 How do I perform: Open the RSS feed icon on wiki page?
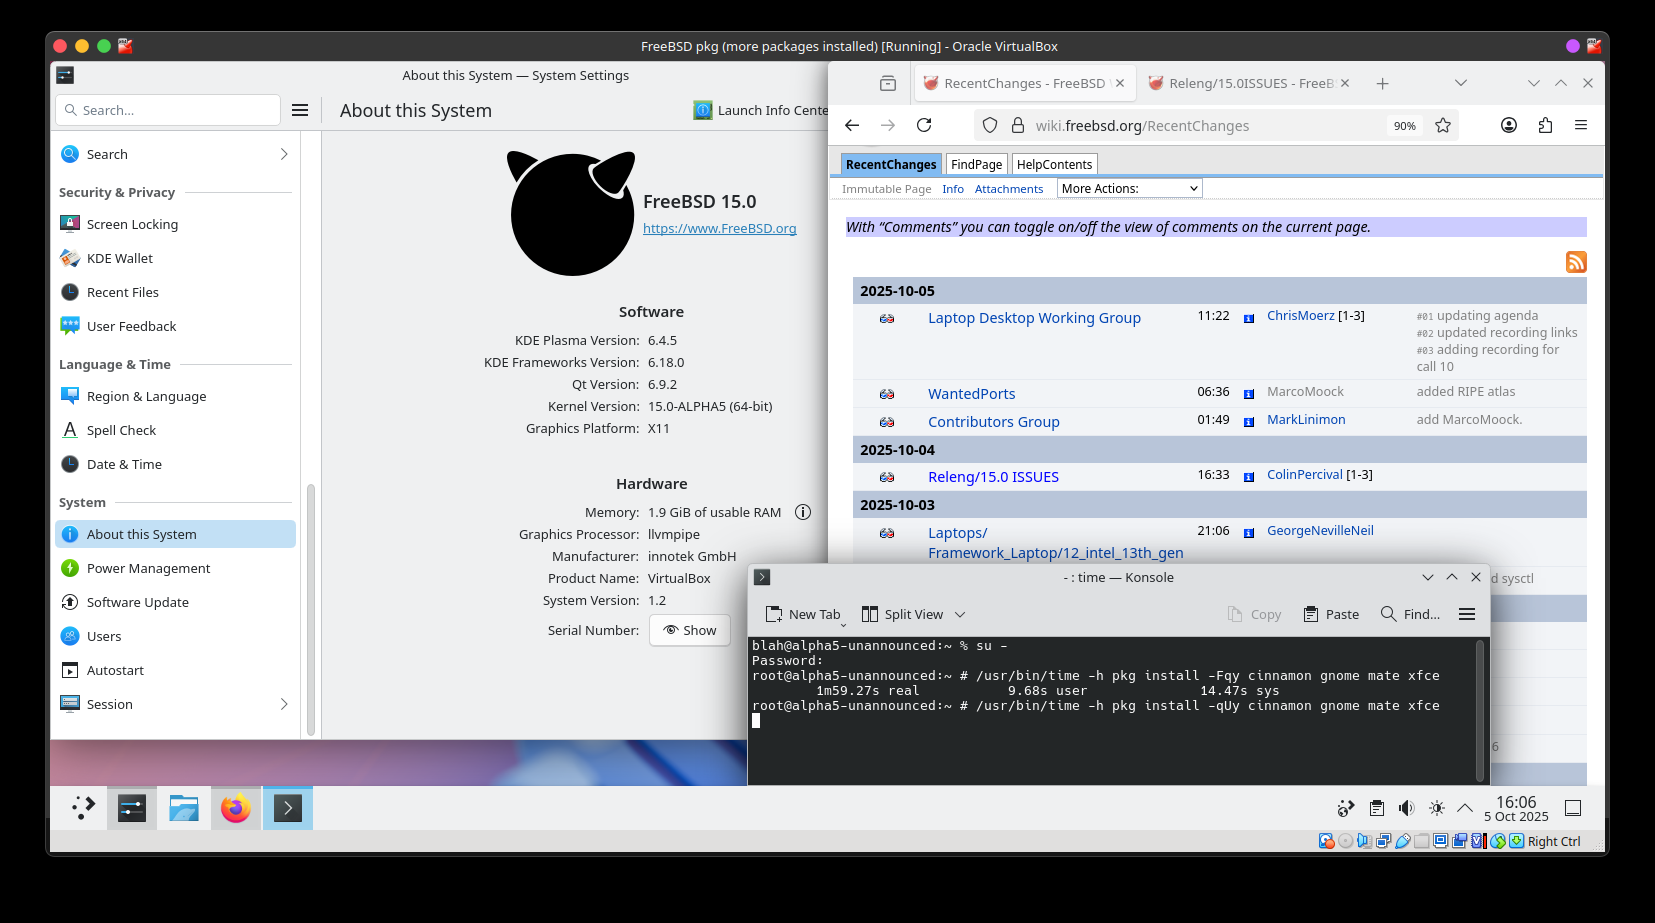point(1575,262)
